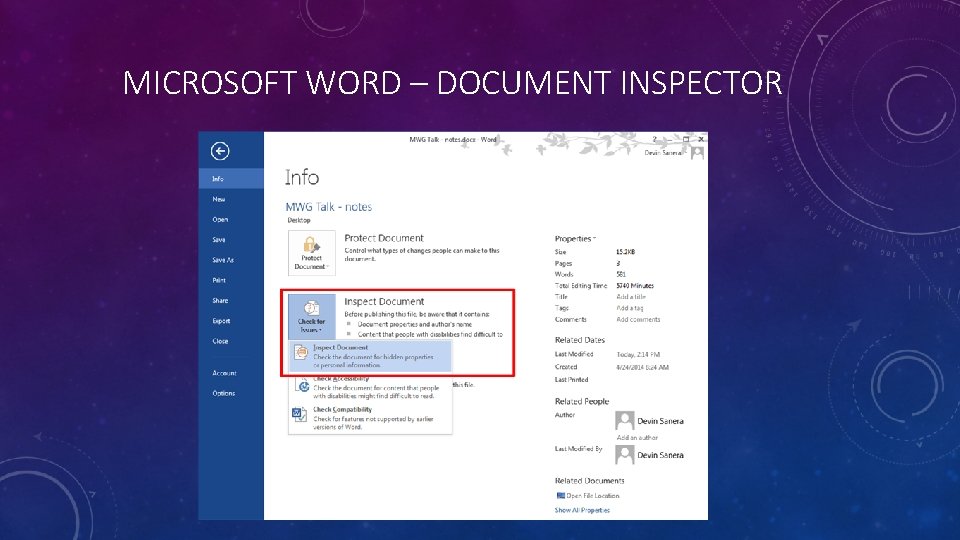Choose Inspect Document from the dropdown menu
The width and height of the screenshot is (960, 540).
point(370,356)
